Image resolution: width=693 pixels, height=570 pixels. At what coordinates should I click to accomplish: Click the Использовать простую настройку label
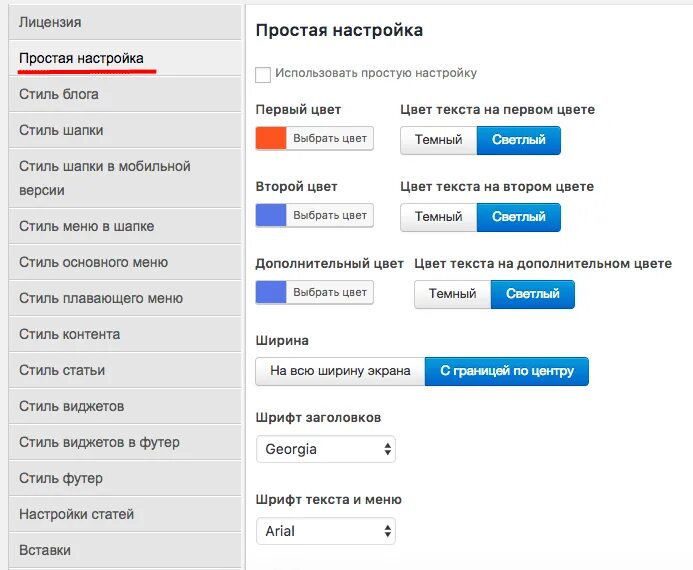(x=376, y=73)
